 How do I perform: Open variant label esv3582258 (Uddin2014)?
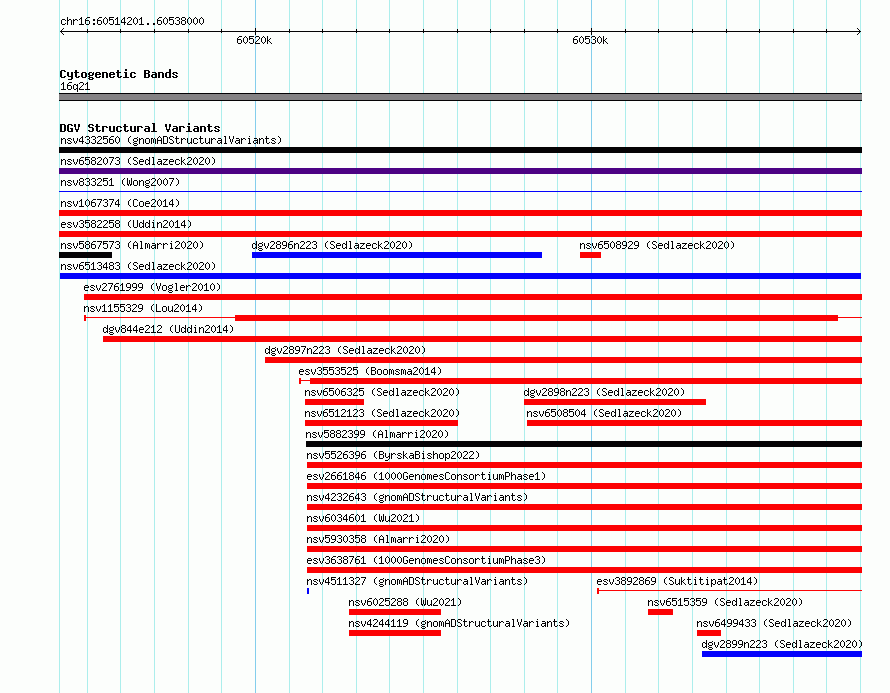click(126, 224)
